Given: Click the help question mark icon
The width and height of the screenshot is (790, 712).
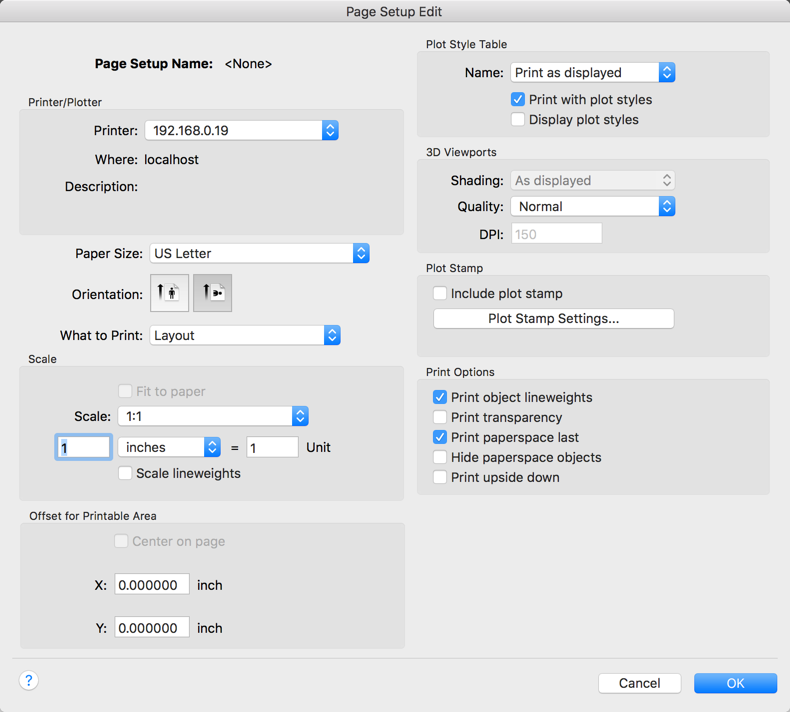Looking at the screenshot, I should tap(29, 681).
